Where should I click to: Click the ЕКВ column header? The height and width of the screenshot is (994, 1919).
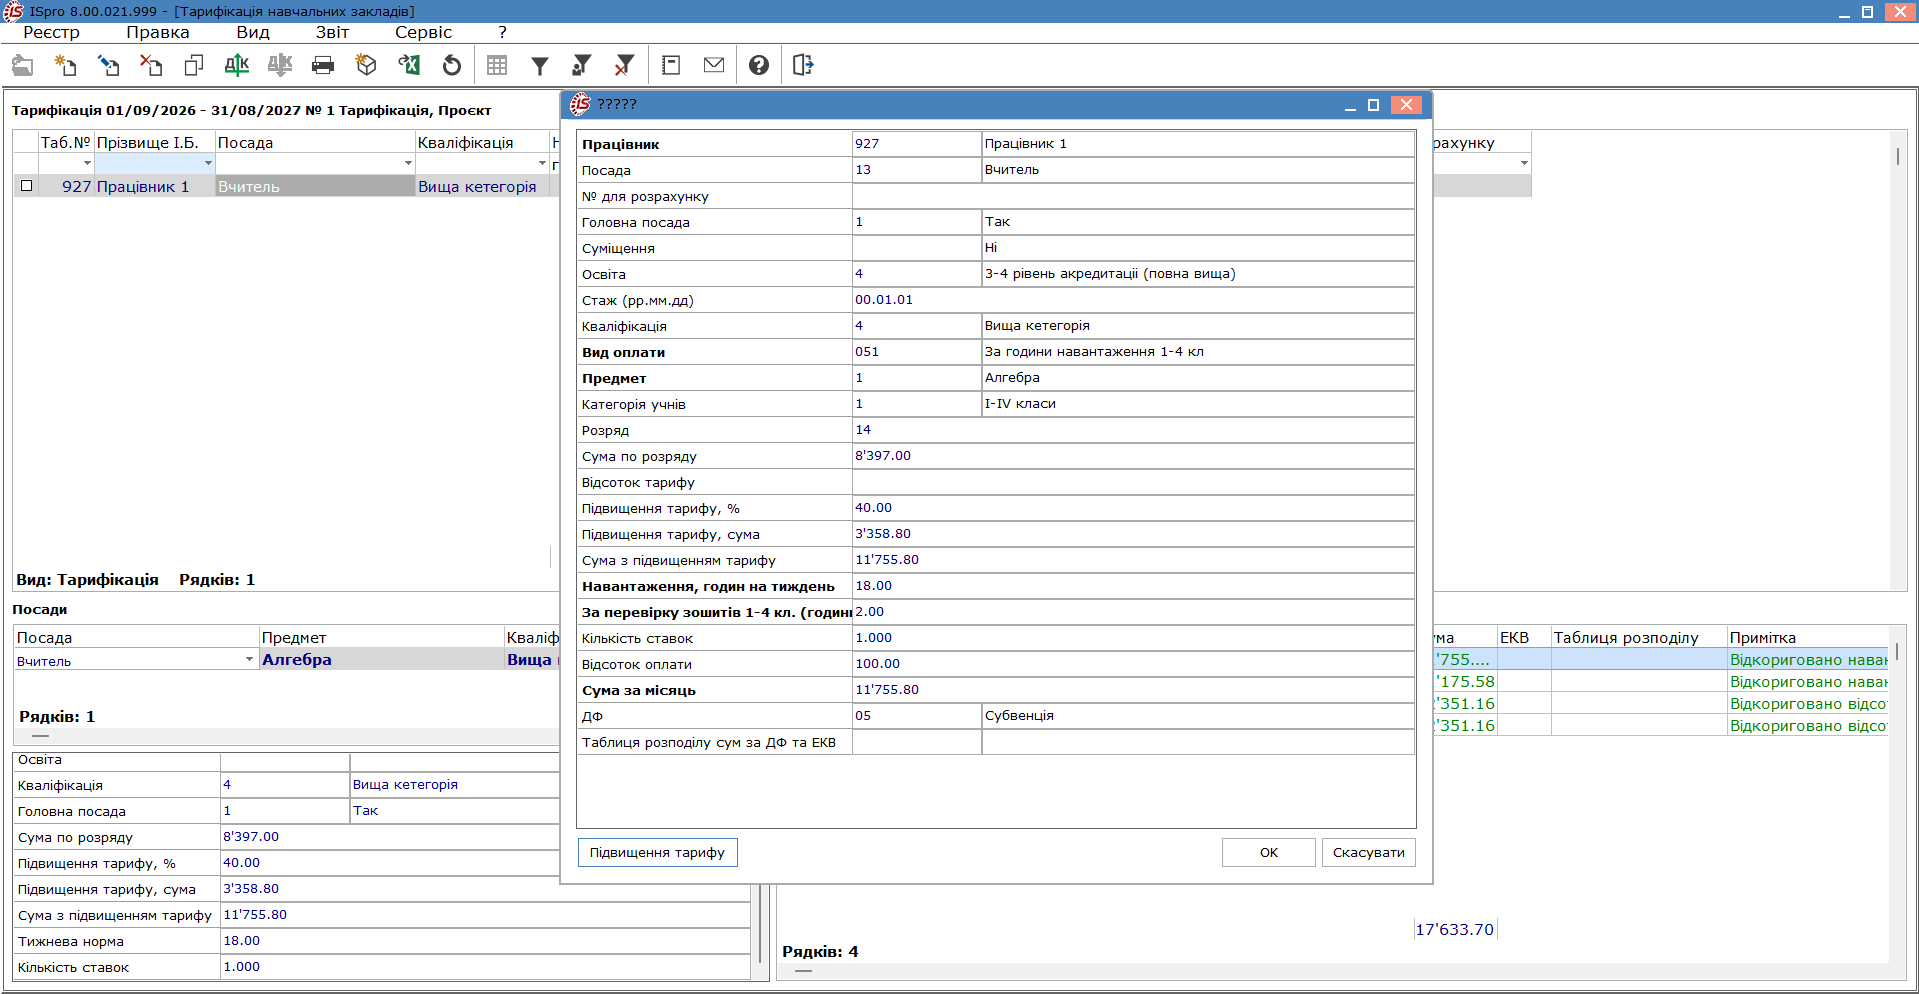(1523, 638)
